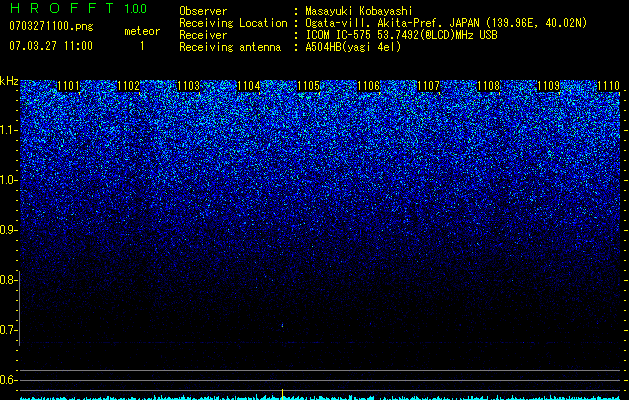The width and height of the screenshot is (629, 400).
Task: Click observer name Masayuki Kobayashi
Action: 359,11
